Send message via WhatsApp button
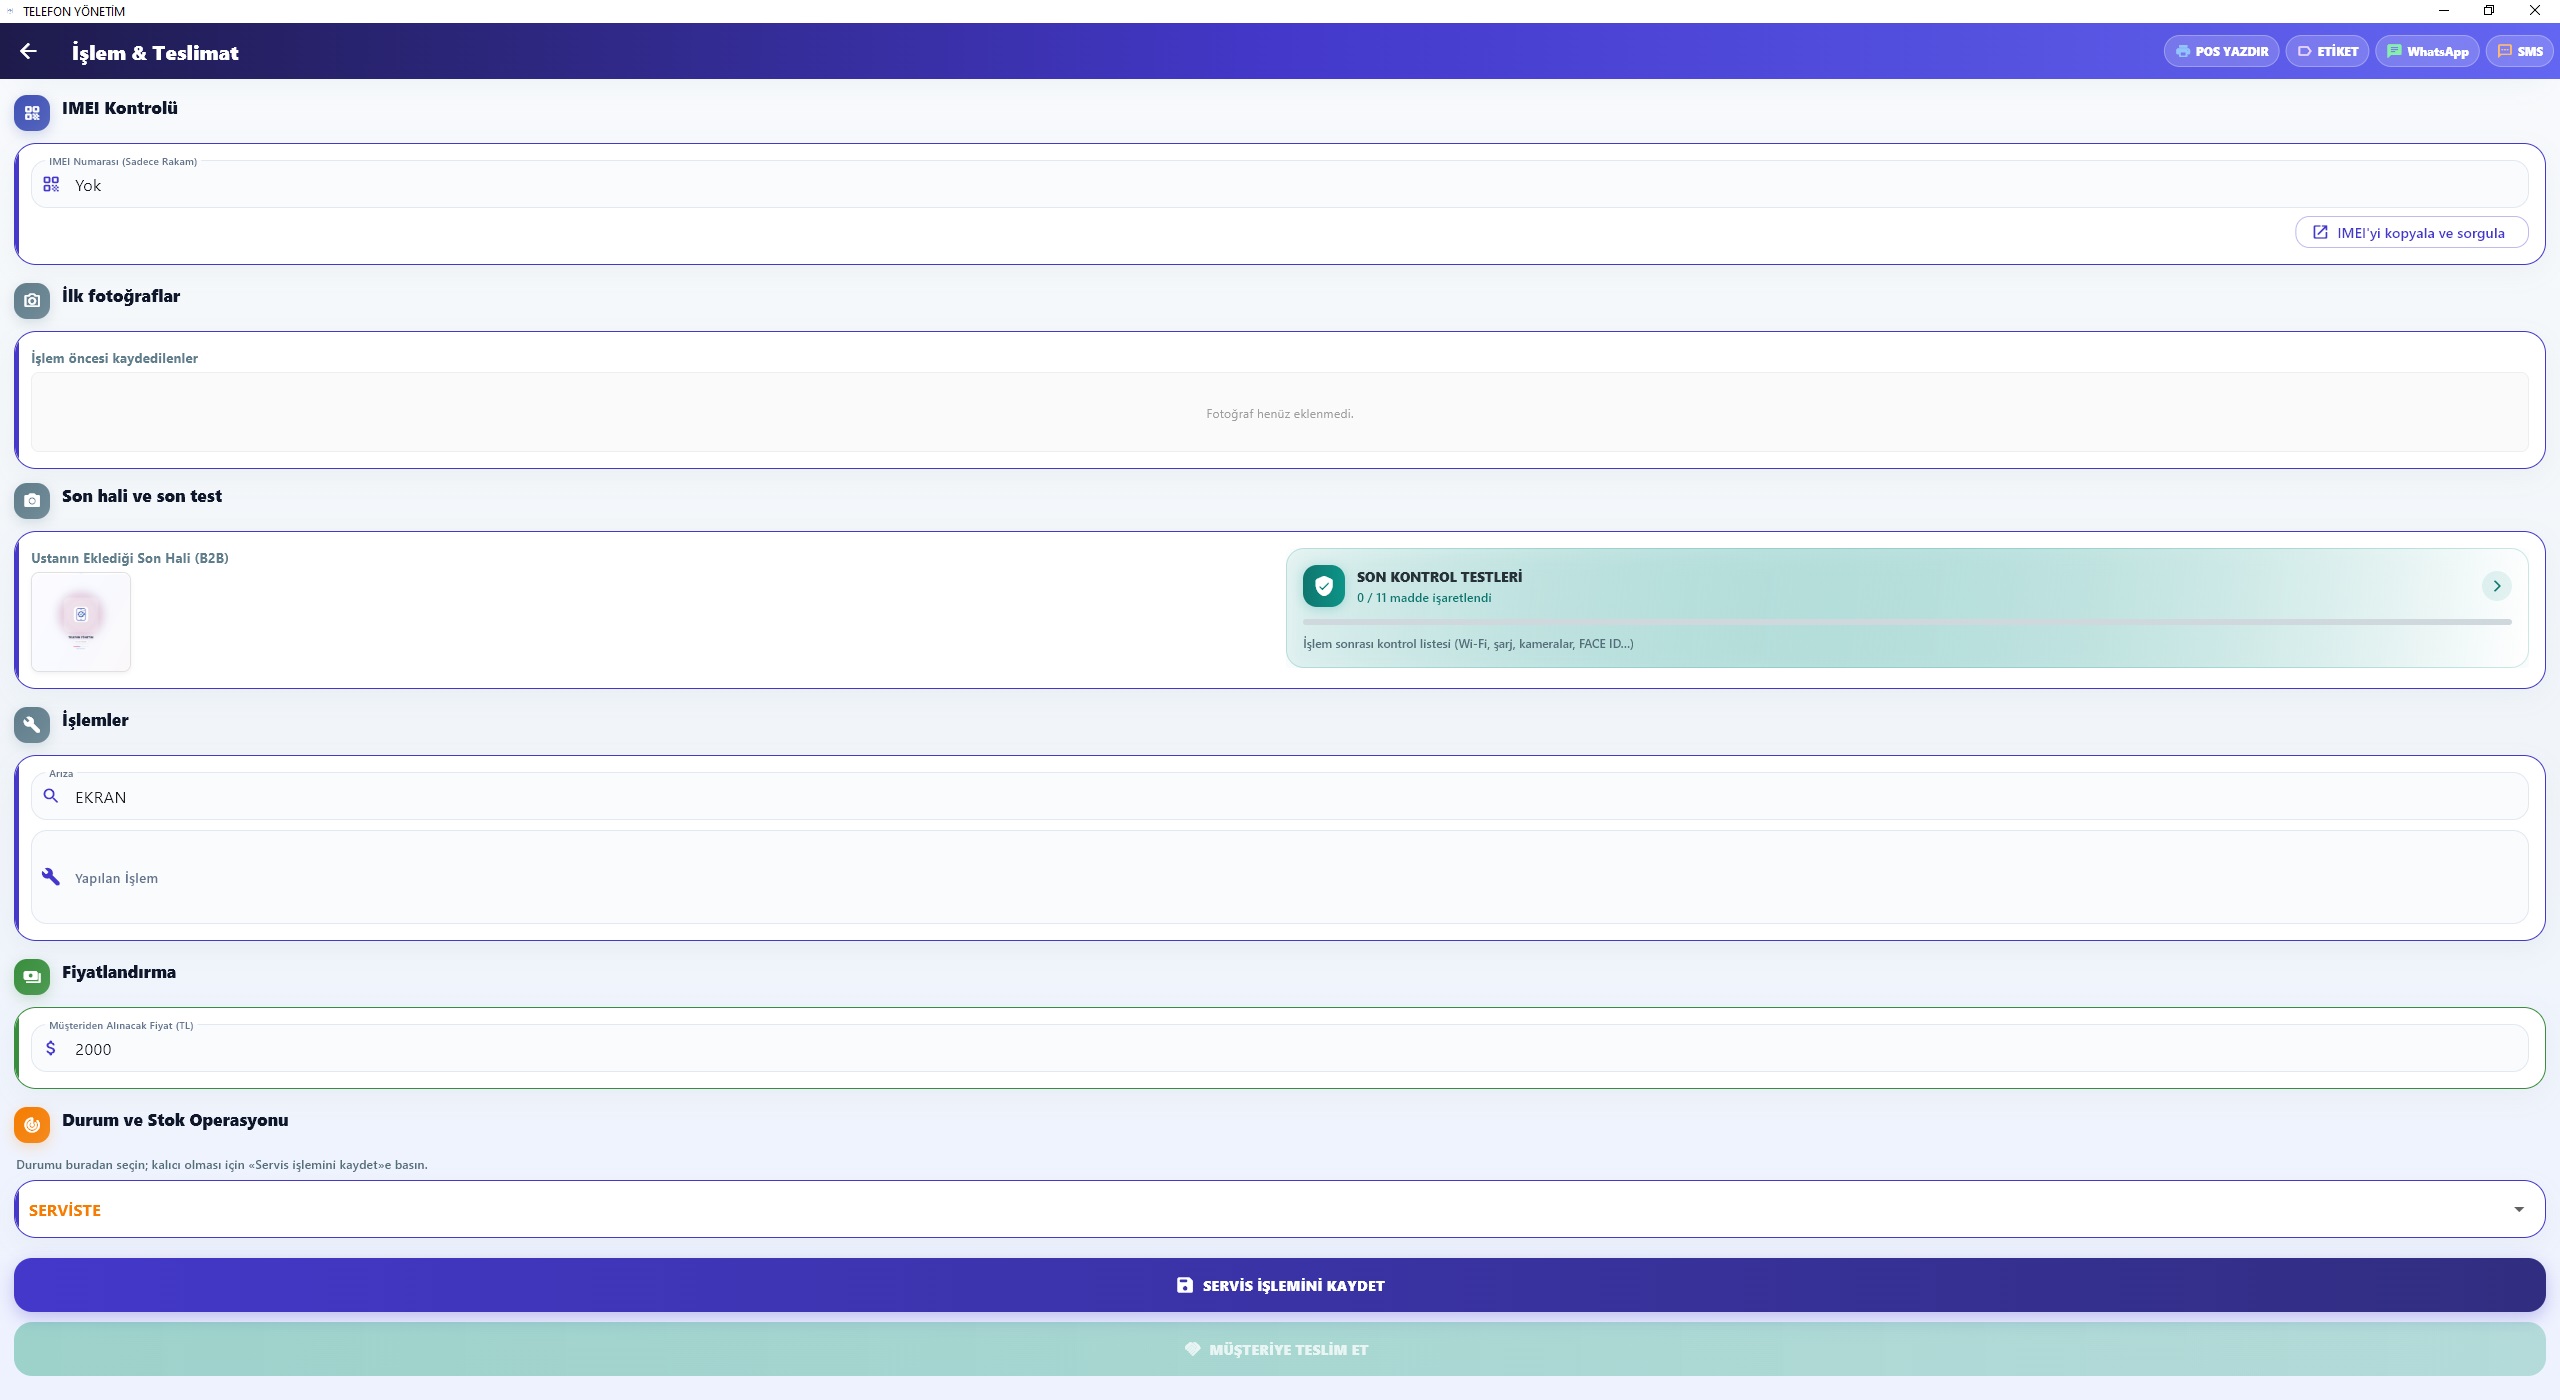Viewport: 2560px width, 1400px height. (x=2427, y=51)
